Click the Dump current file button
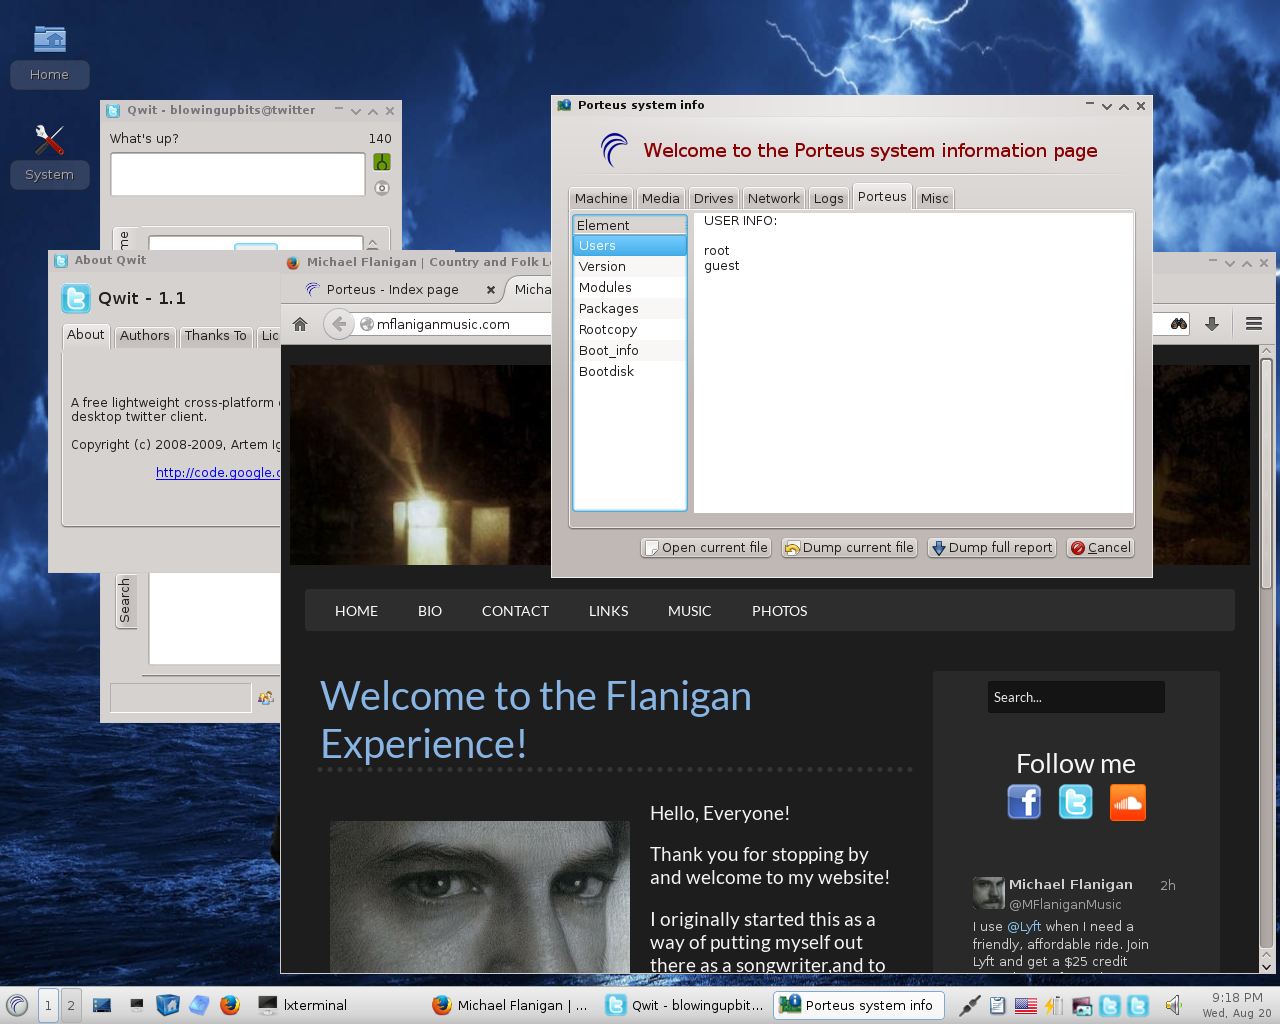Viewport: 1280px width, 1024px height. coord(849,548)
